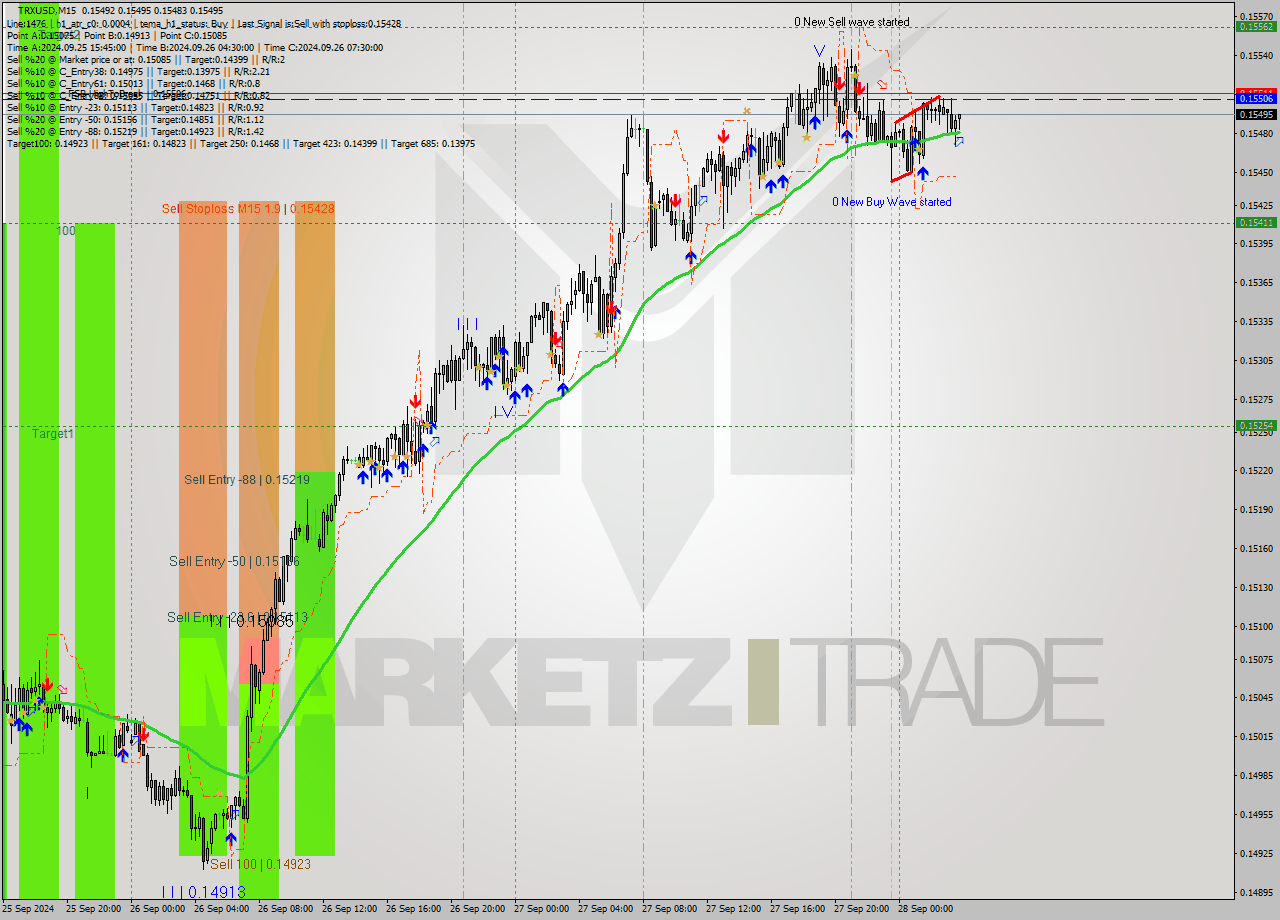Select the 'Sell 100 | 0.14923' label
This screenshot has height=920, width=1280.
coord(260,864)
